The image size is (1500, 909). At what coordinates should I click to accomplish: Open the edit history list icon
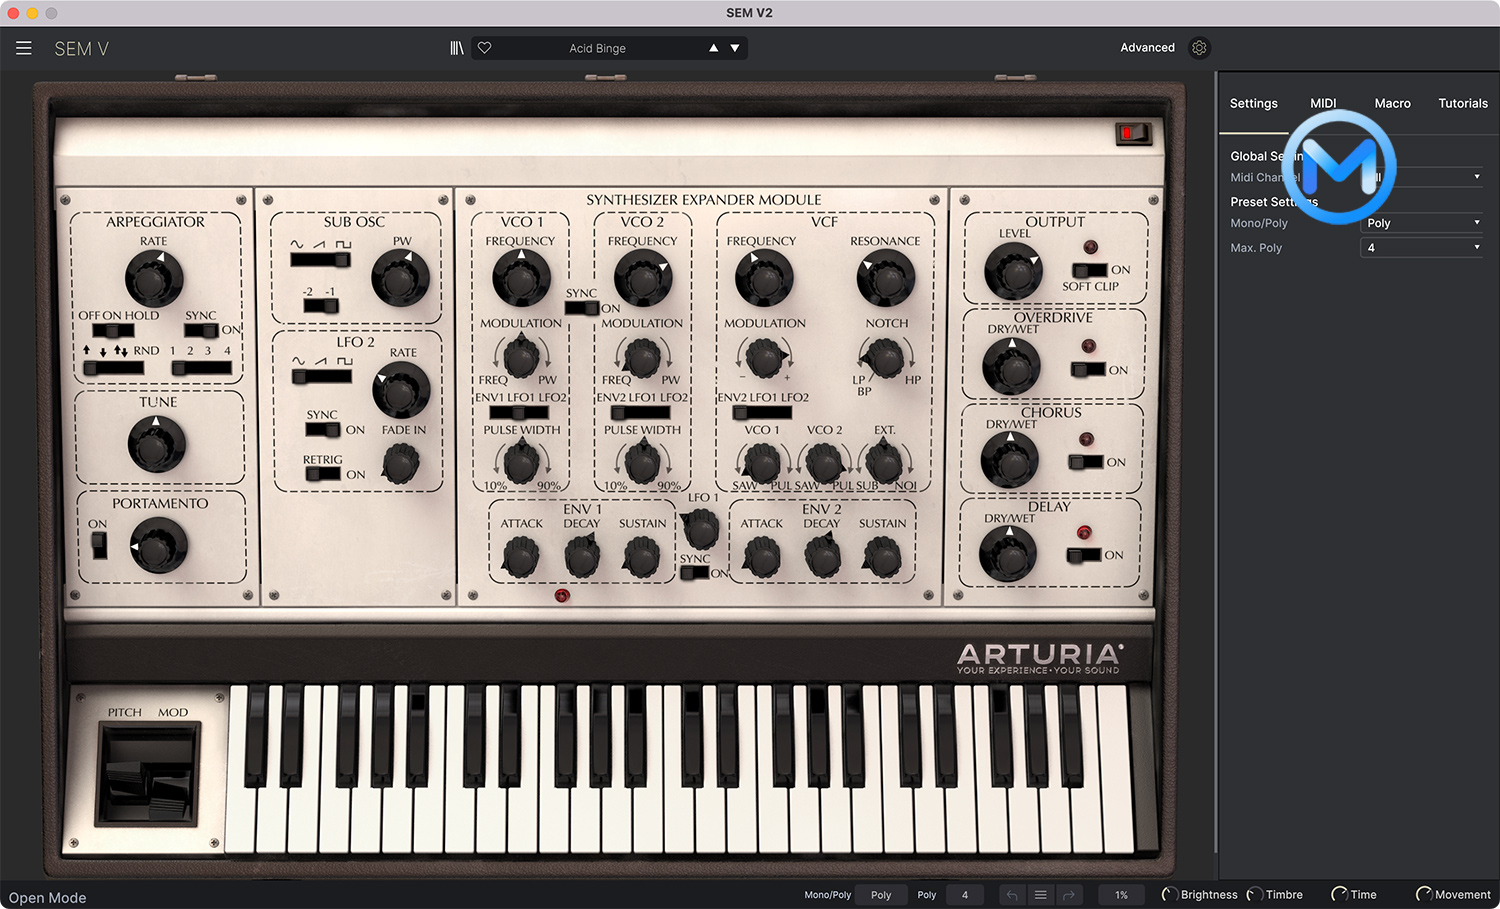coord(1040,895)
